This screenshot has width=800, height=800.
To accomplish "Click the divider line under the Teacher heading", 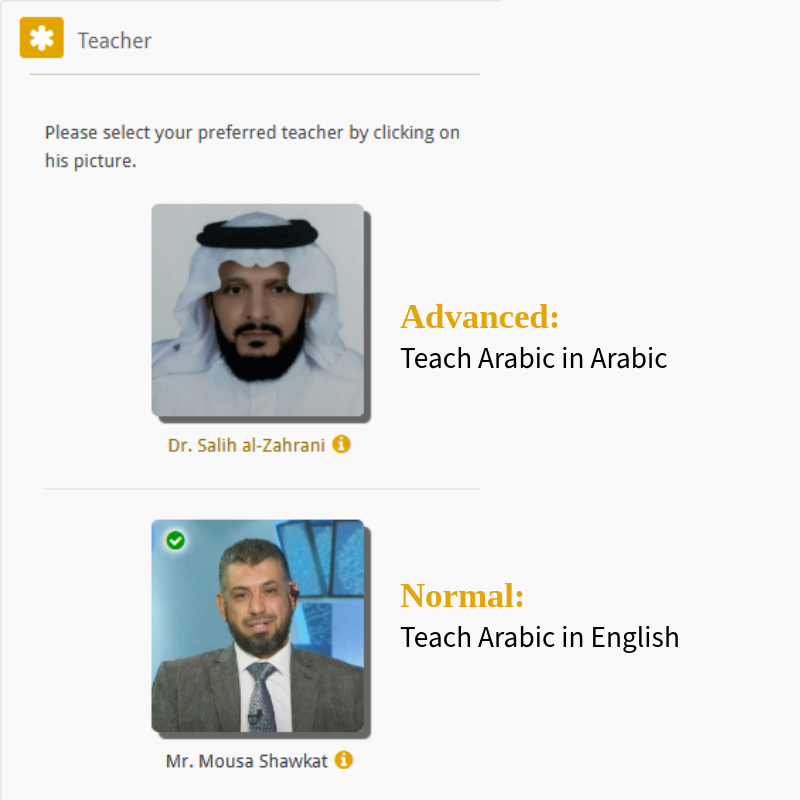I will (x=255, y=74).
